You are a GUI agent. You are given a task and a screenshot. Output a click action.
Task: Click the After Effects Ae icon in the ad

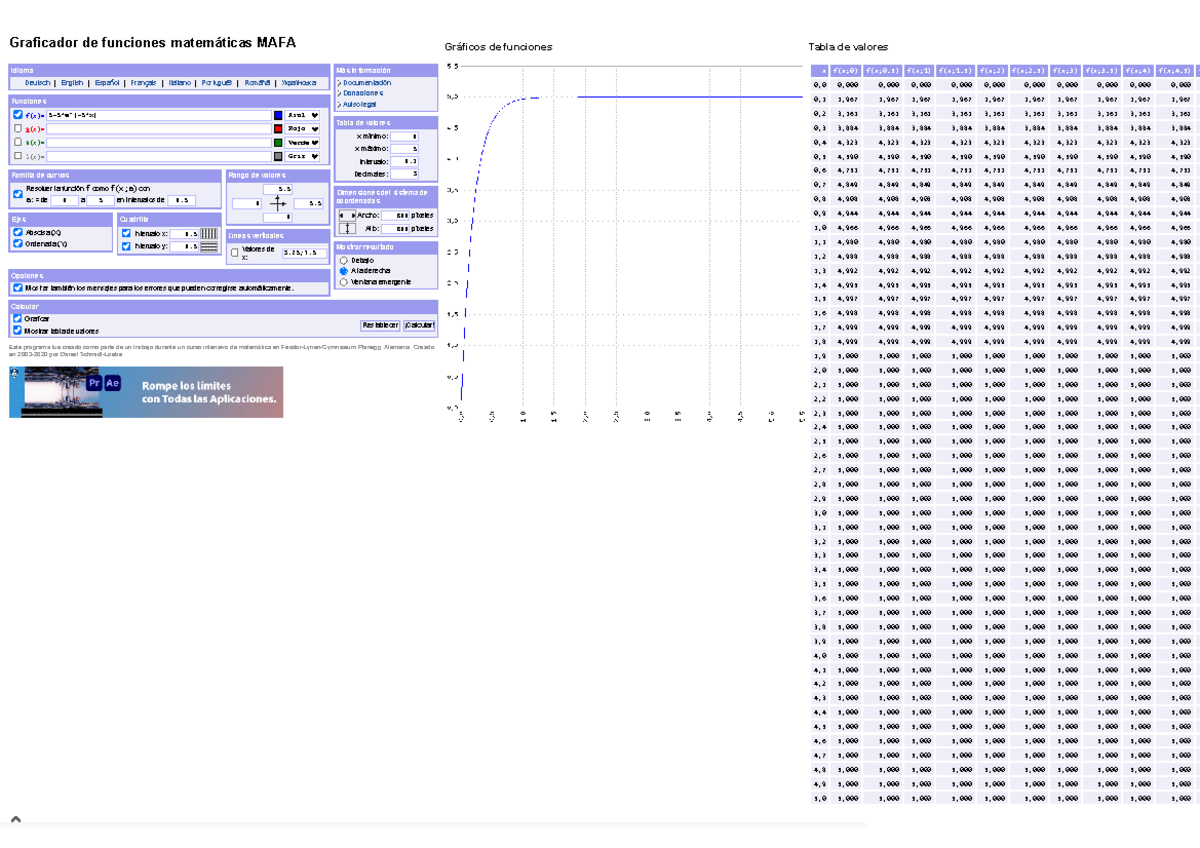point(113,383)
